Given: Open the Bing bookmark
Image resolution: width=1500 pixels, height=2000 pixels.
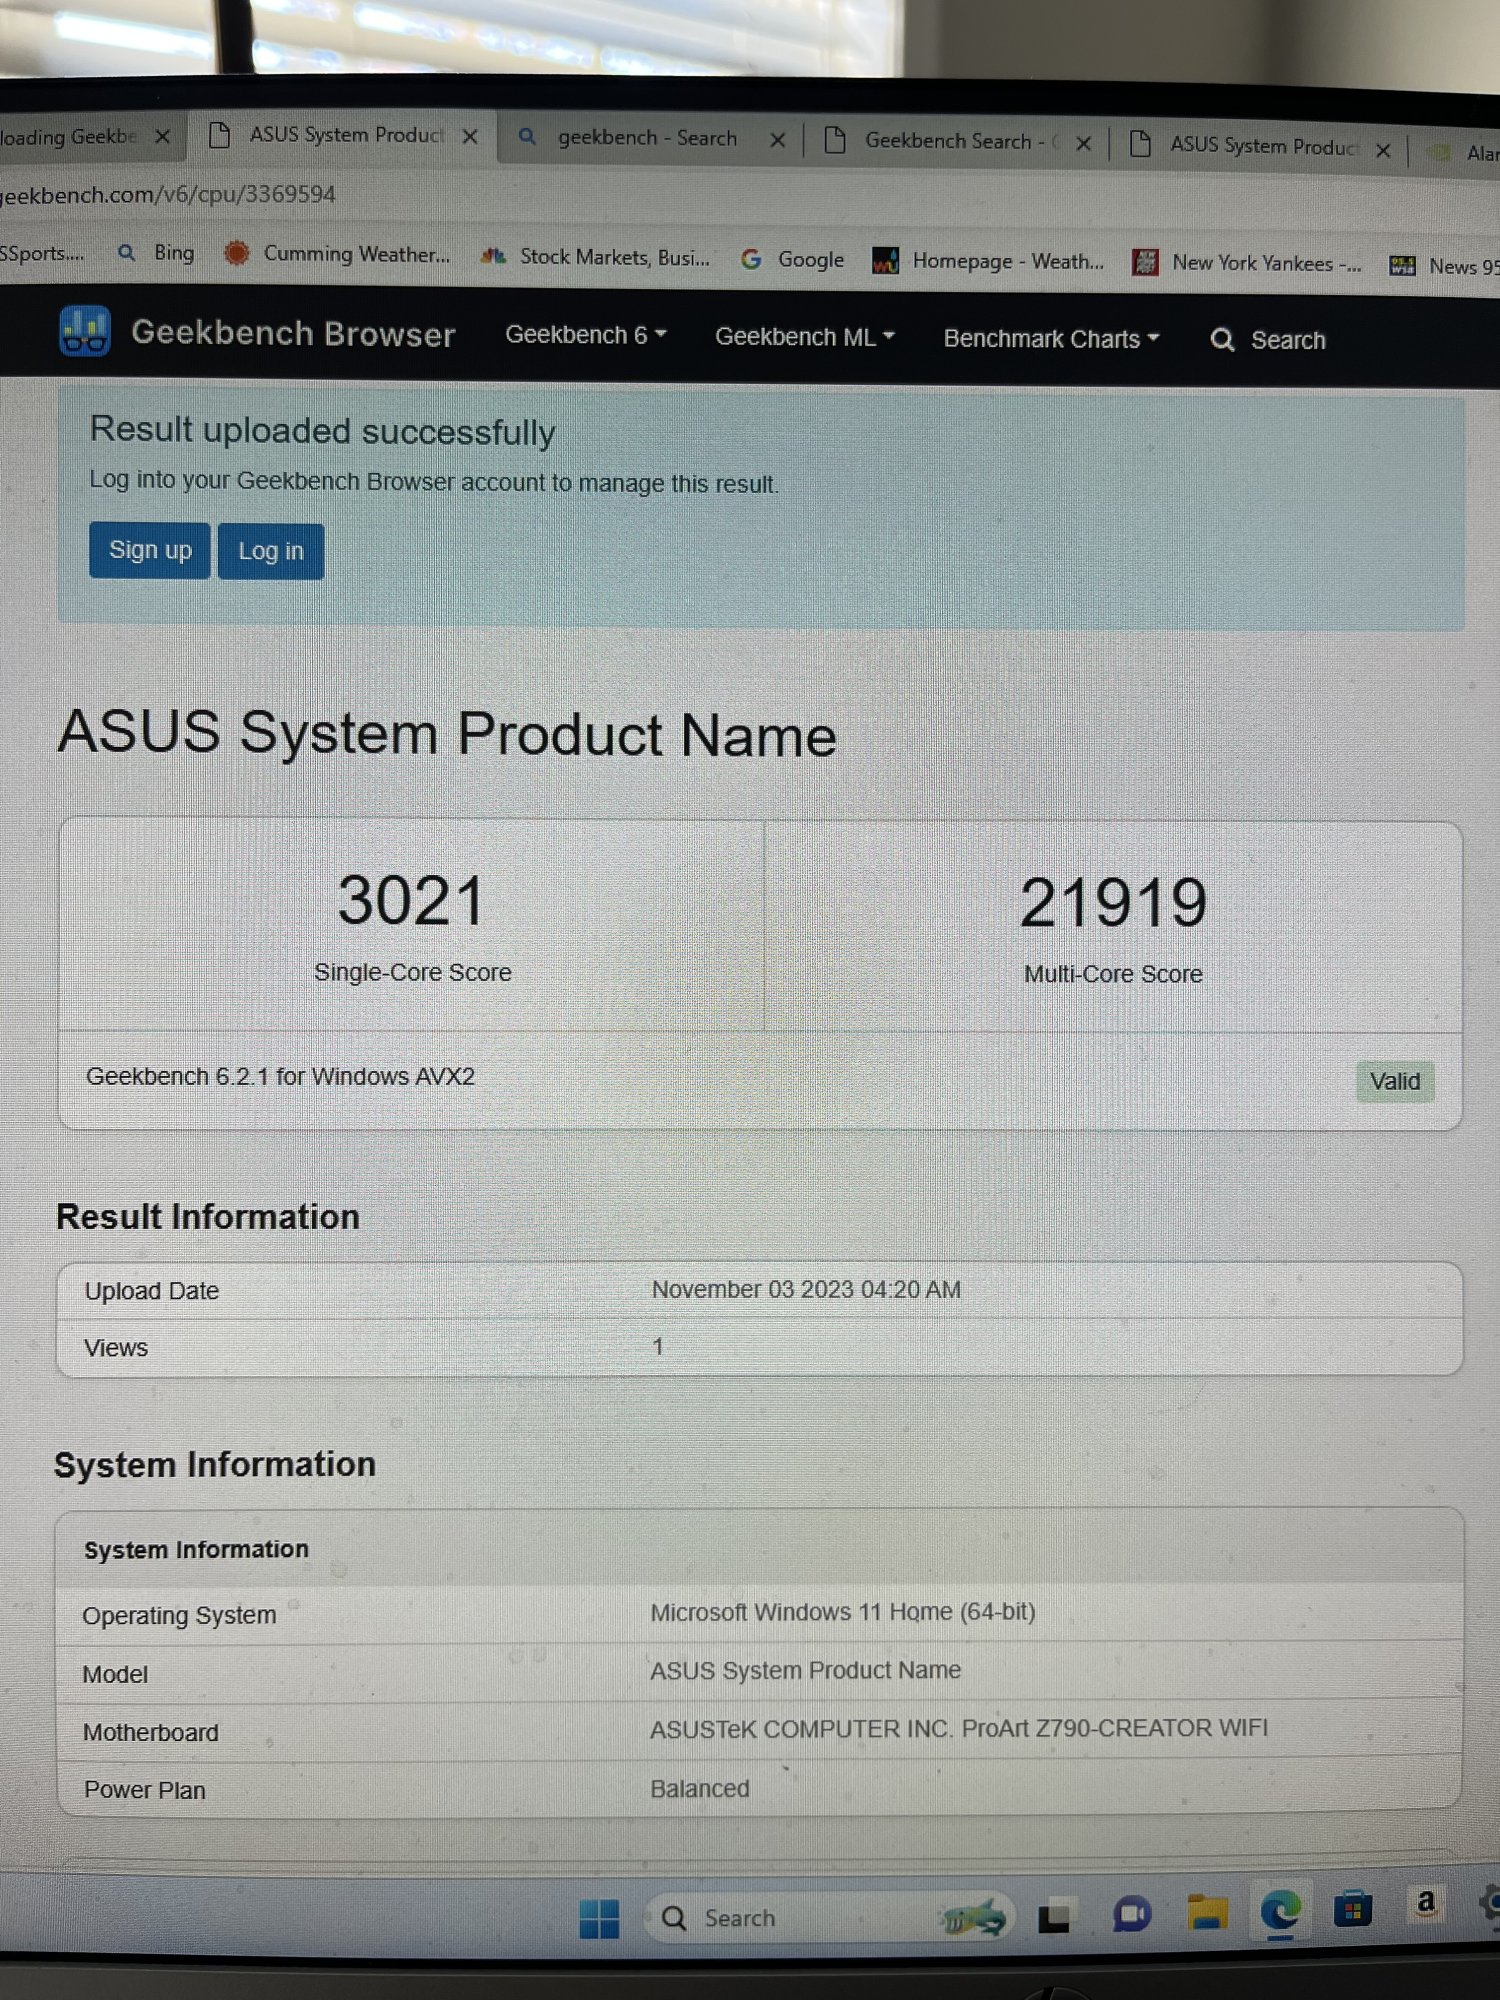Looking at the screenshot, I should [x=156, y=253].
